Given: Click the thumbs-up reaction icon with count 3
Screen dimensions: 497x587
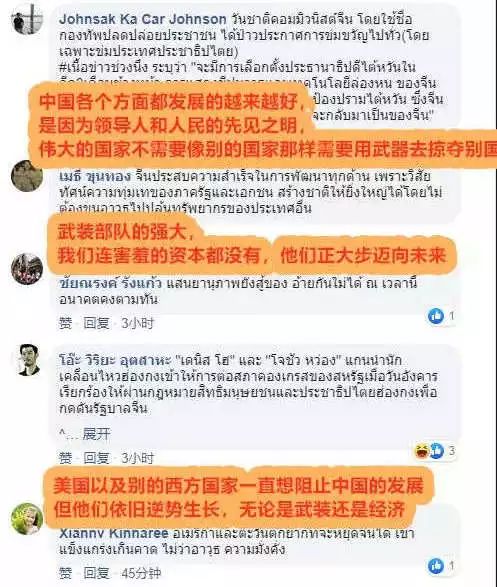Looking at the screenshot, I should pyautogui.click(x=437, y=451).
